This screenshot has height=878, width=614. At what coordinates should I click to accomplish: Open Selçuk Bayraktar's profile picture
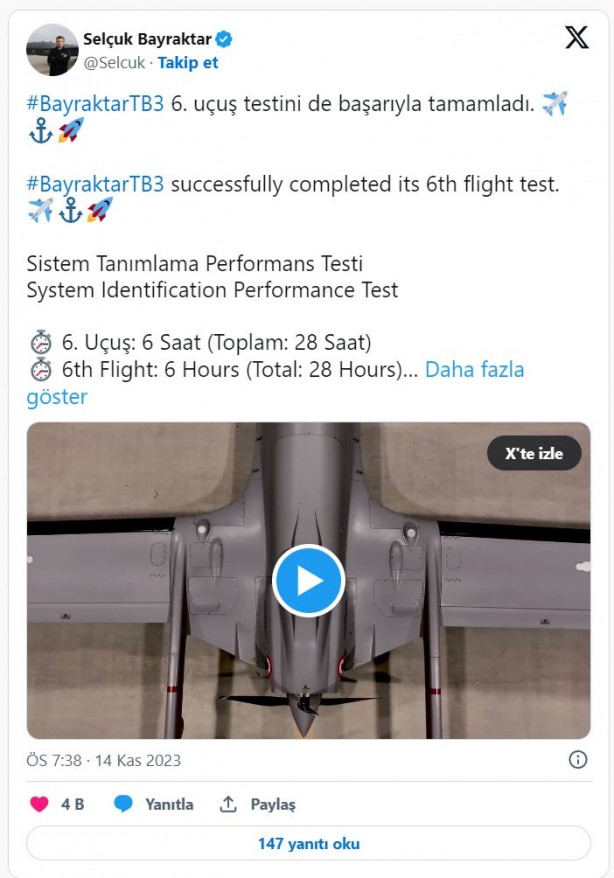[x=52, y=50]
